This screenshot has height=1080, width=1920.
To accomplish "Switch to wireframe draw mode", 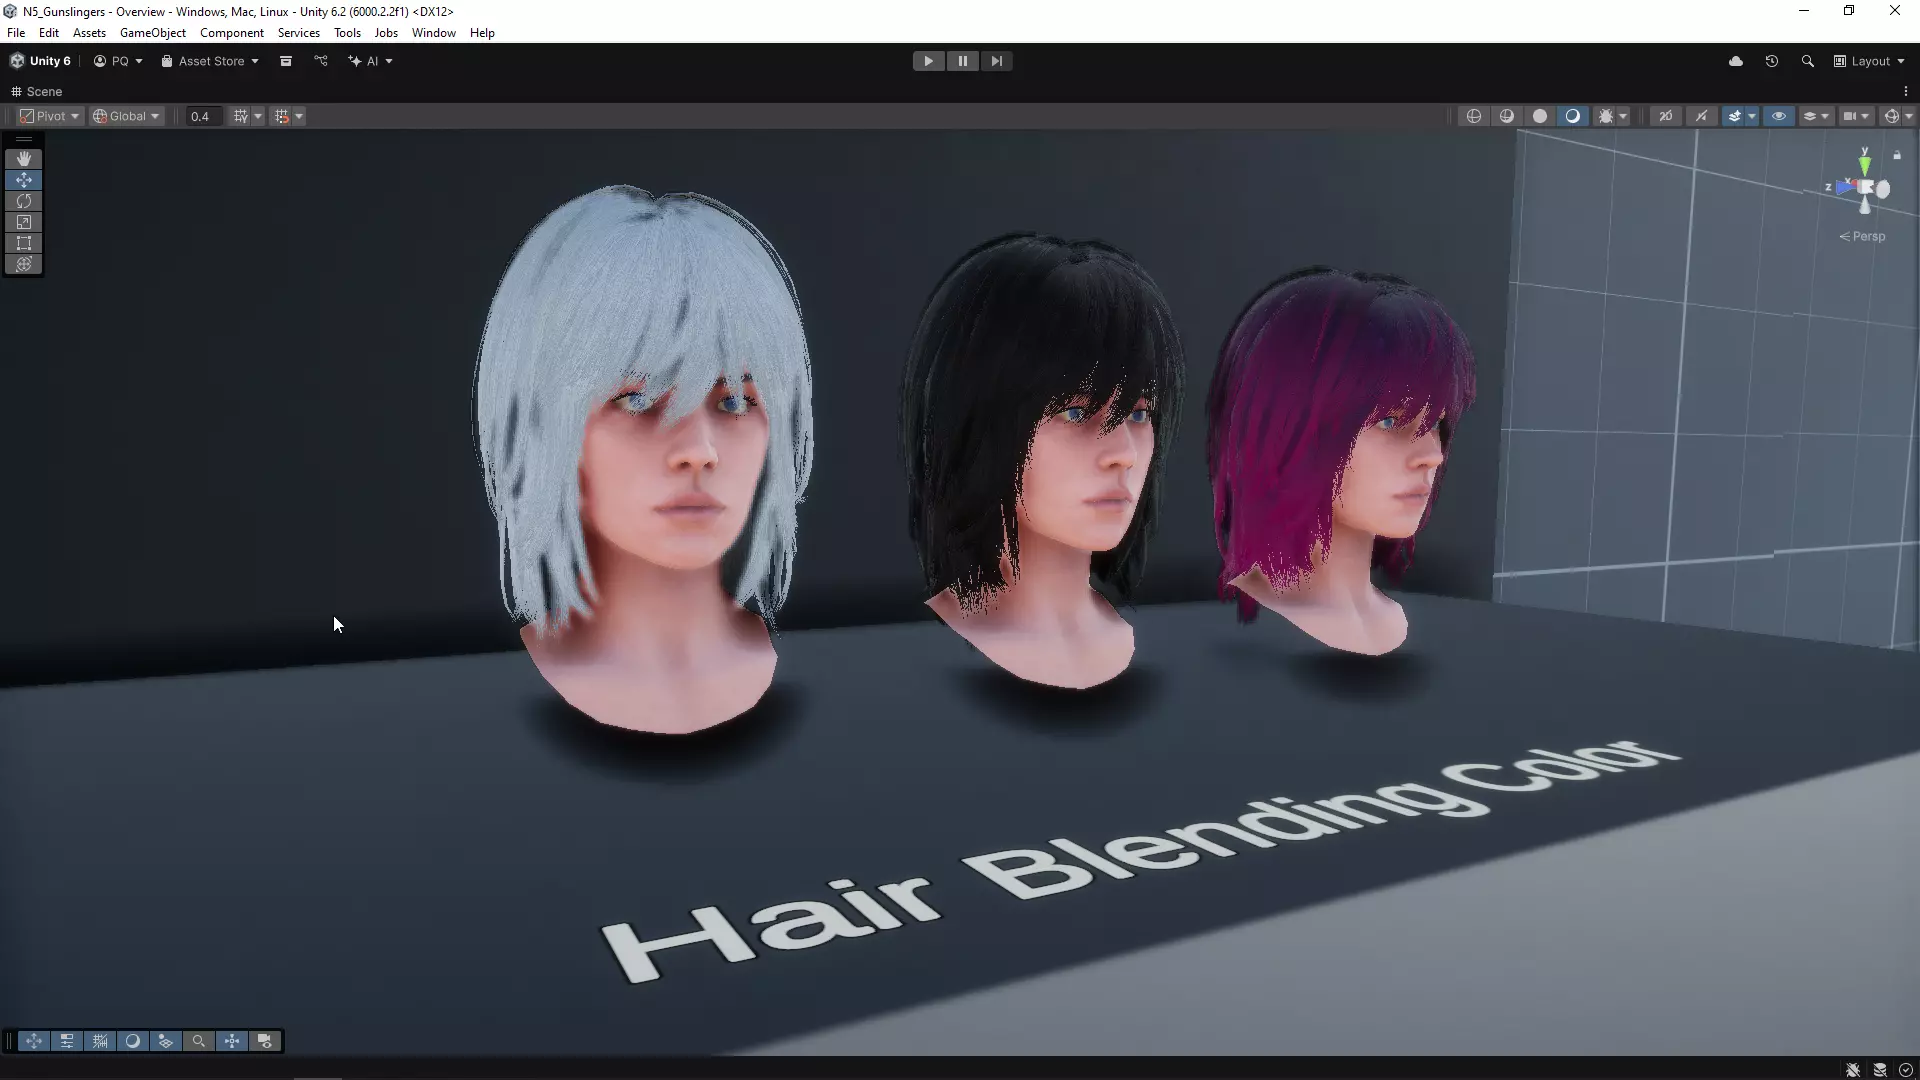I will click(x=1474, y=116).
